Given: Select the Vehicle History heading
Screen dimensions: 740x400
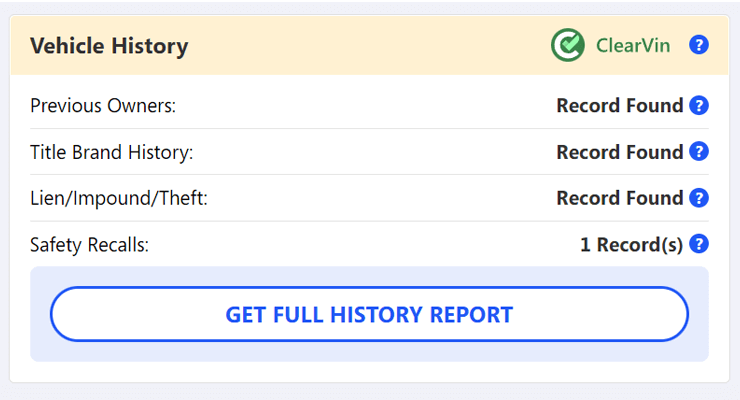Looking at the screenshot, I should [x=109, y=46].
